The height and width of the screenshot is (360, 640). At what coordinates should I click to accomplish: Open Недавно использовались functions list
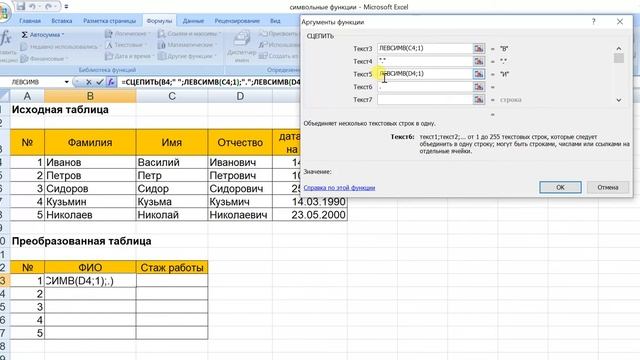point(60,47)
